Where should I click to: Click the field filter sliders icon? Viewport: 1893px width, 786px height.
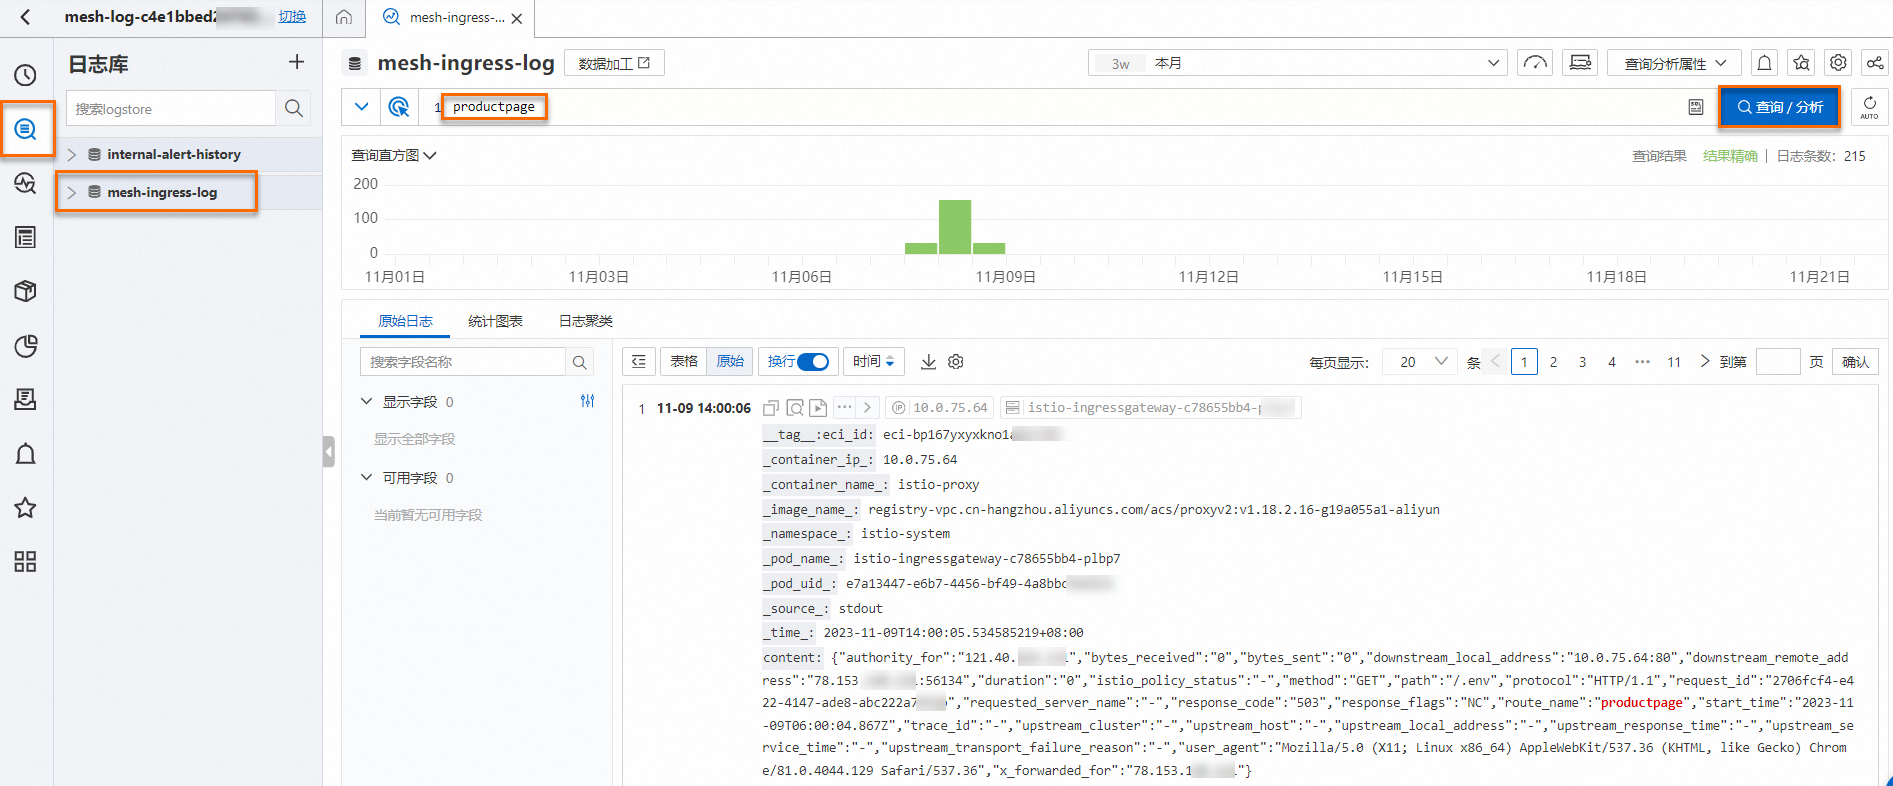(x=587, y=401)
